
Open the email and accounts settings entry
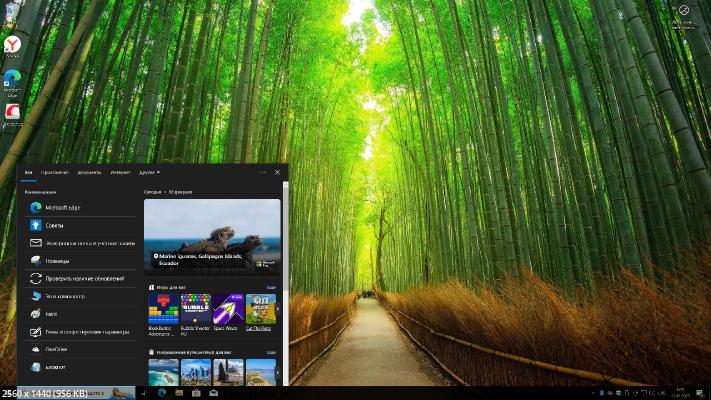pyautogui.click(x=80, y=243)
